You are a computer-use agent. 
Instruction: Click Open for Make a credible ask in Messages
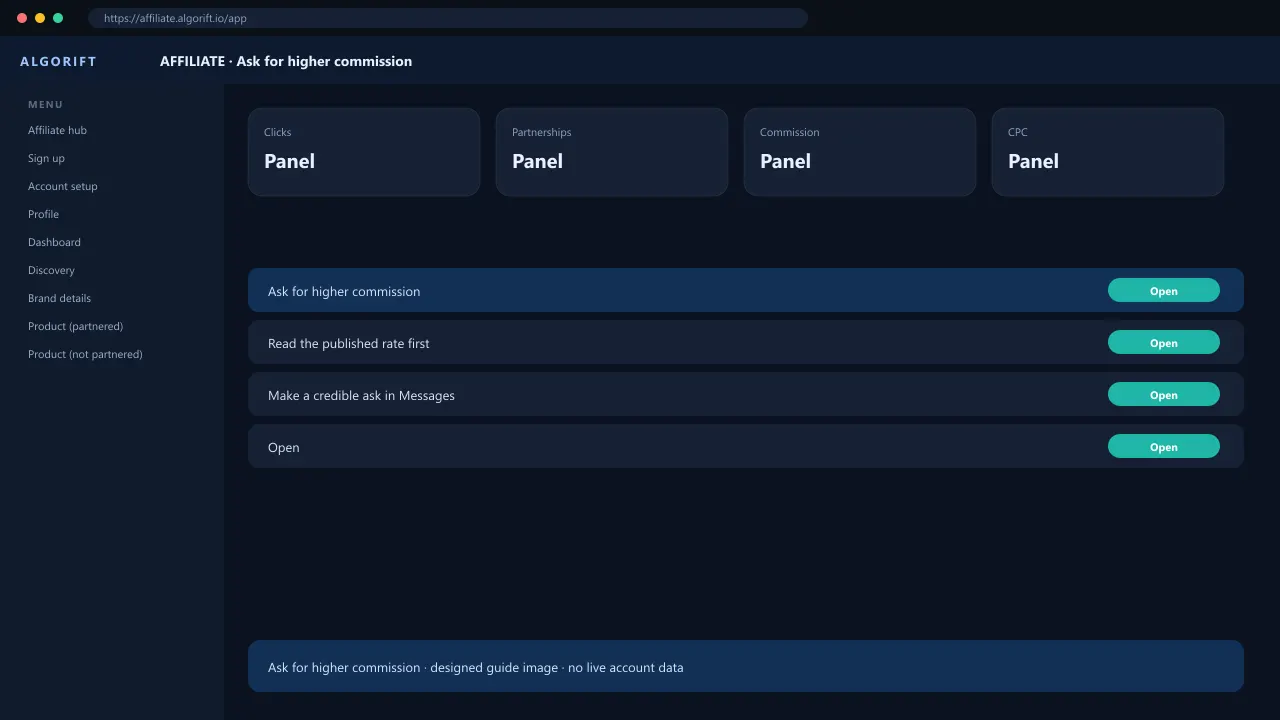1163,395
